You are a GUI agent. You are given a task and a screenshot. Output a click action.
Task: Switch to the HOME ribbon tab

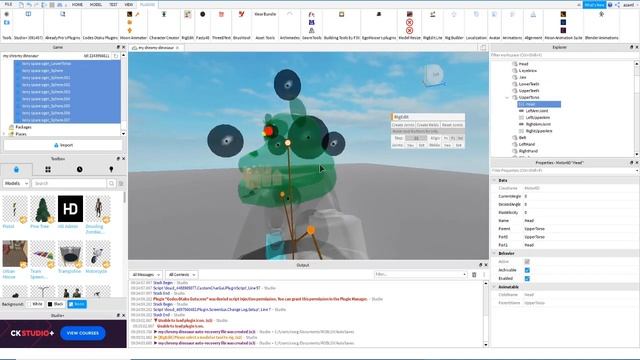(x=77, y=4)
